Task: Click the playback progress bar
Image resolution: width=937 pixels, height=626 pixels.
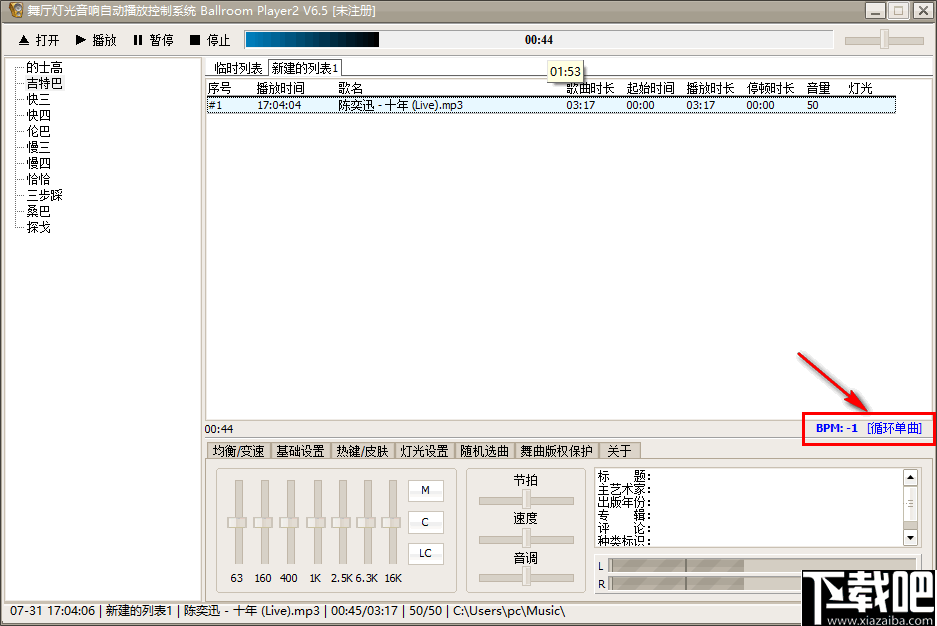Action: (539, 40)
